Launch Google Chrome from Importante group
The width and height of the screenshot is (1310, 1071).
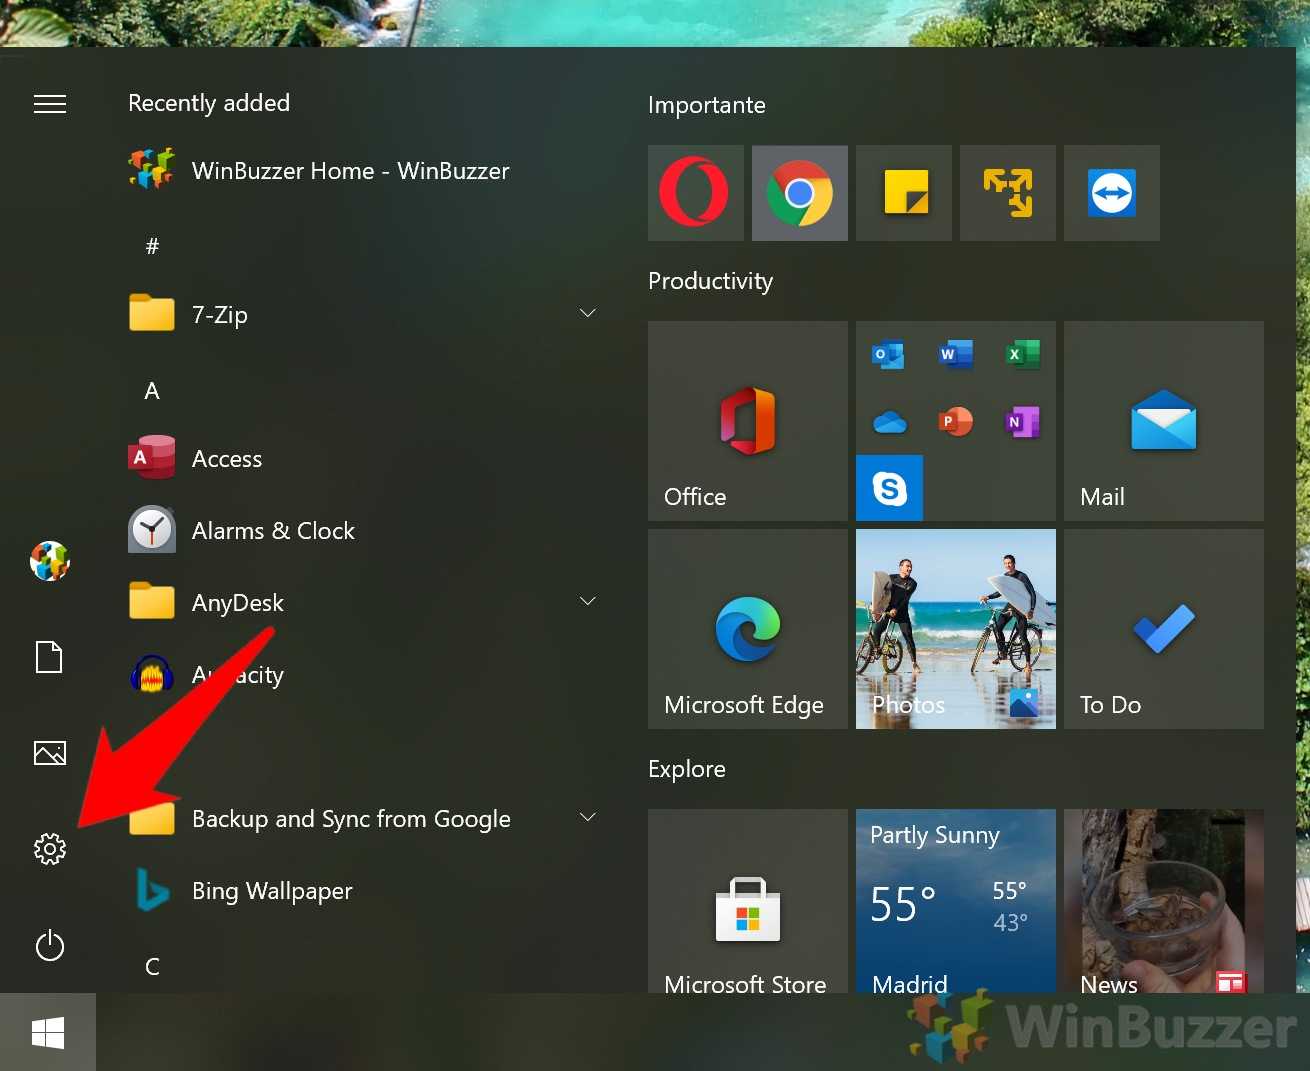coord(800,193)
